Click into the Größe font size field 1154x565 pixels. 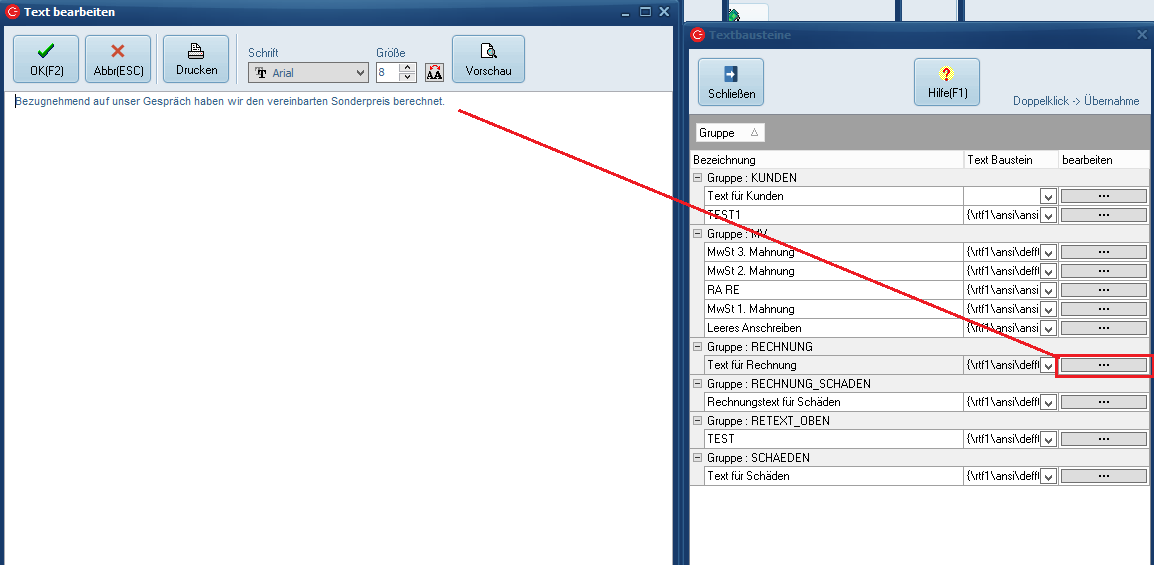click(388, 73)
